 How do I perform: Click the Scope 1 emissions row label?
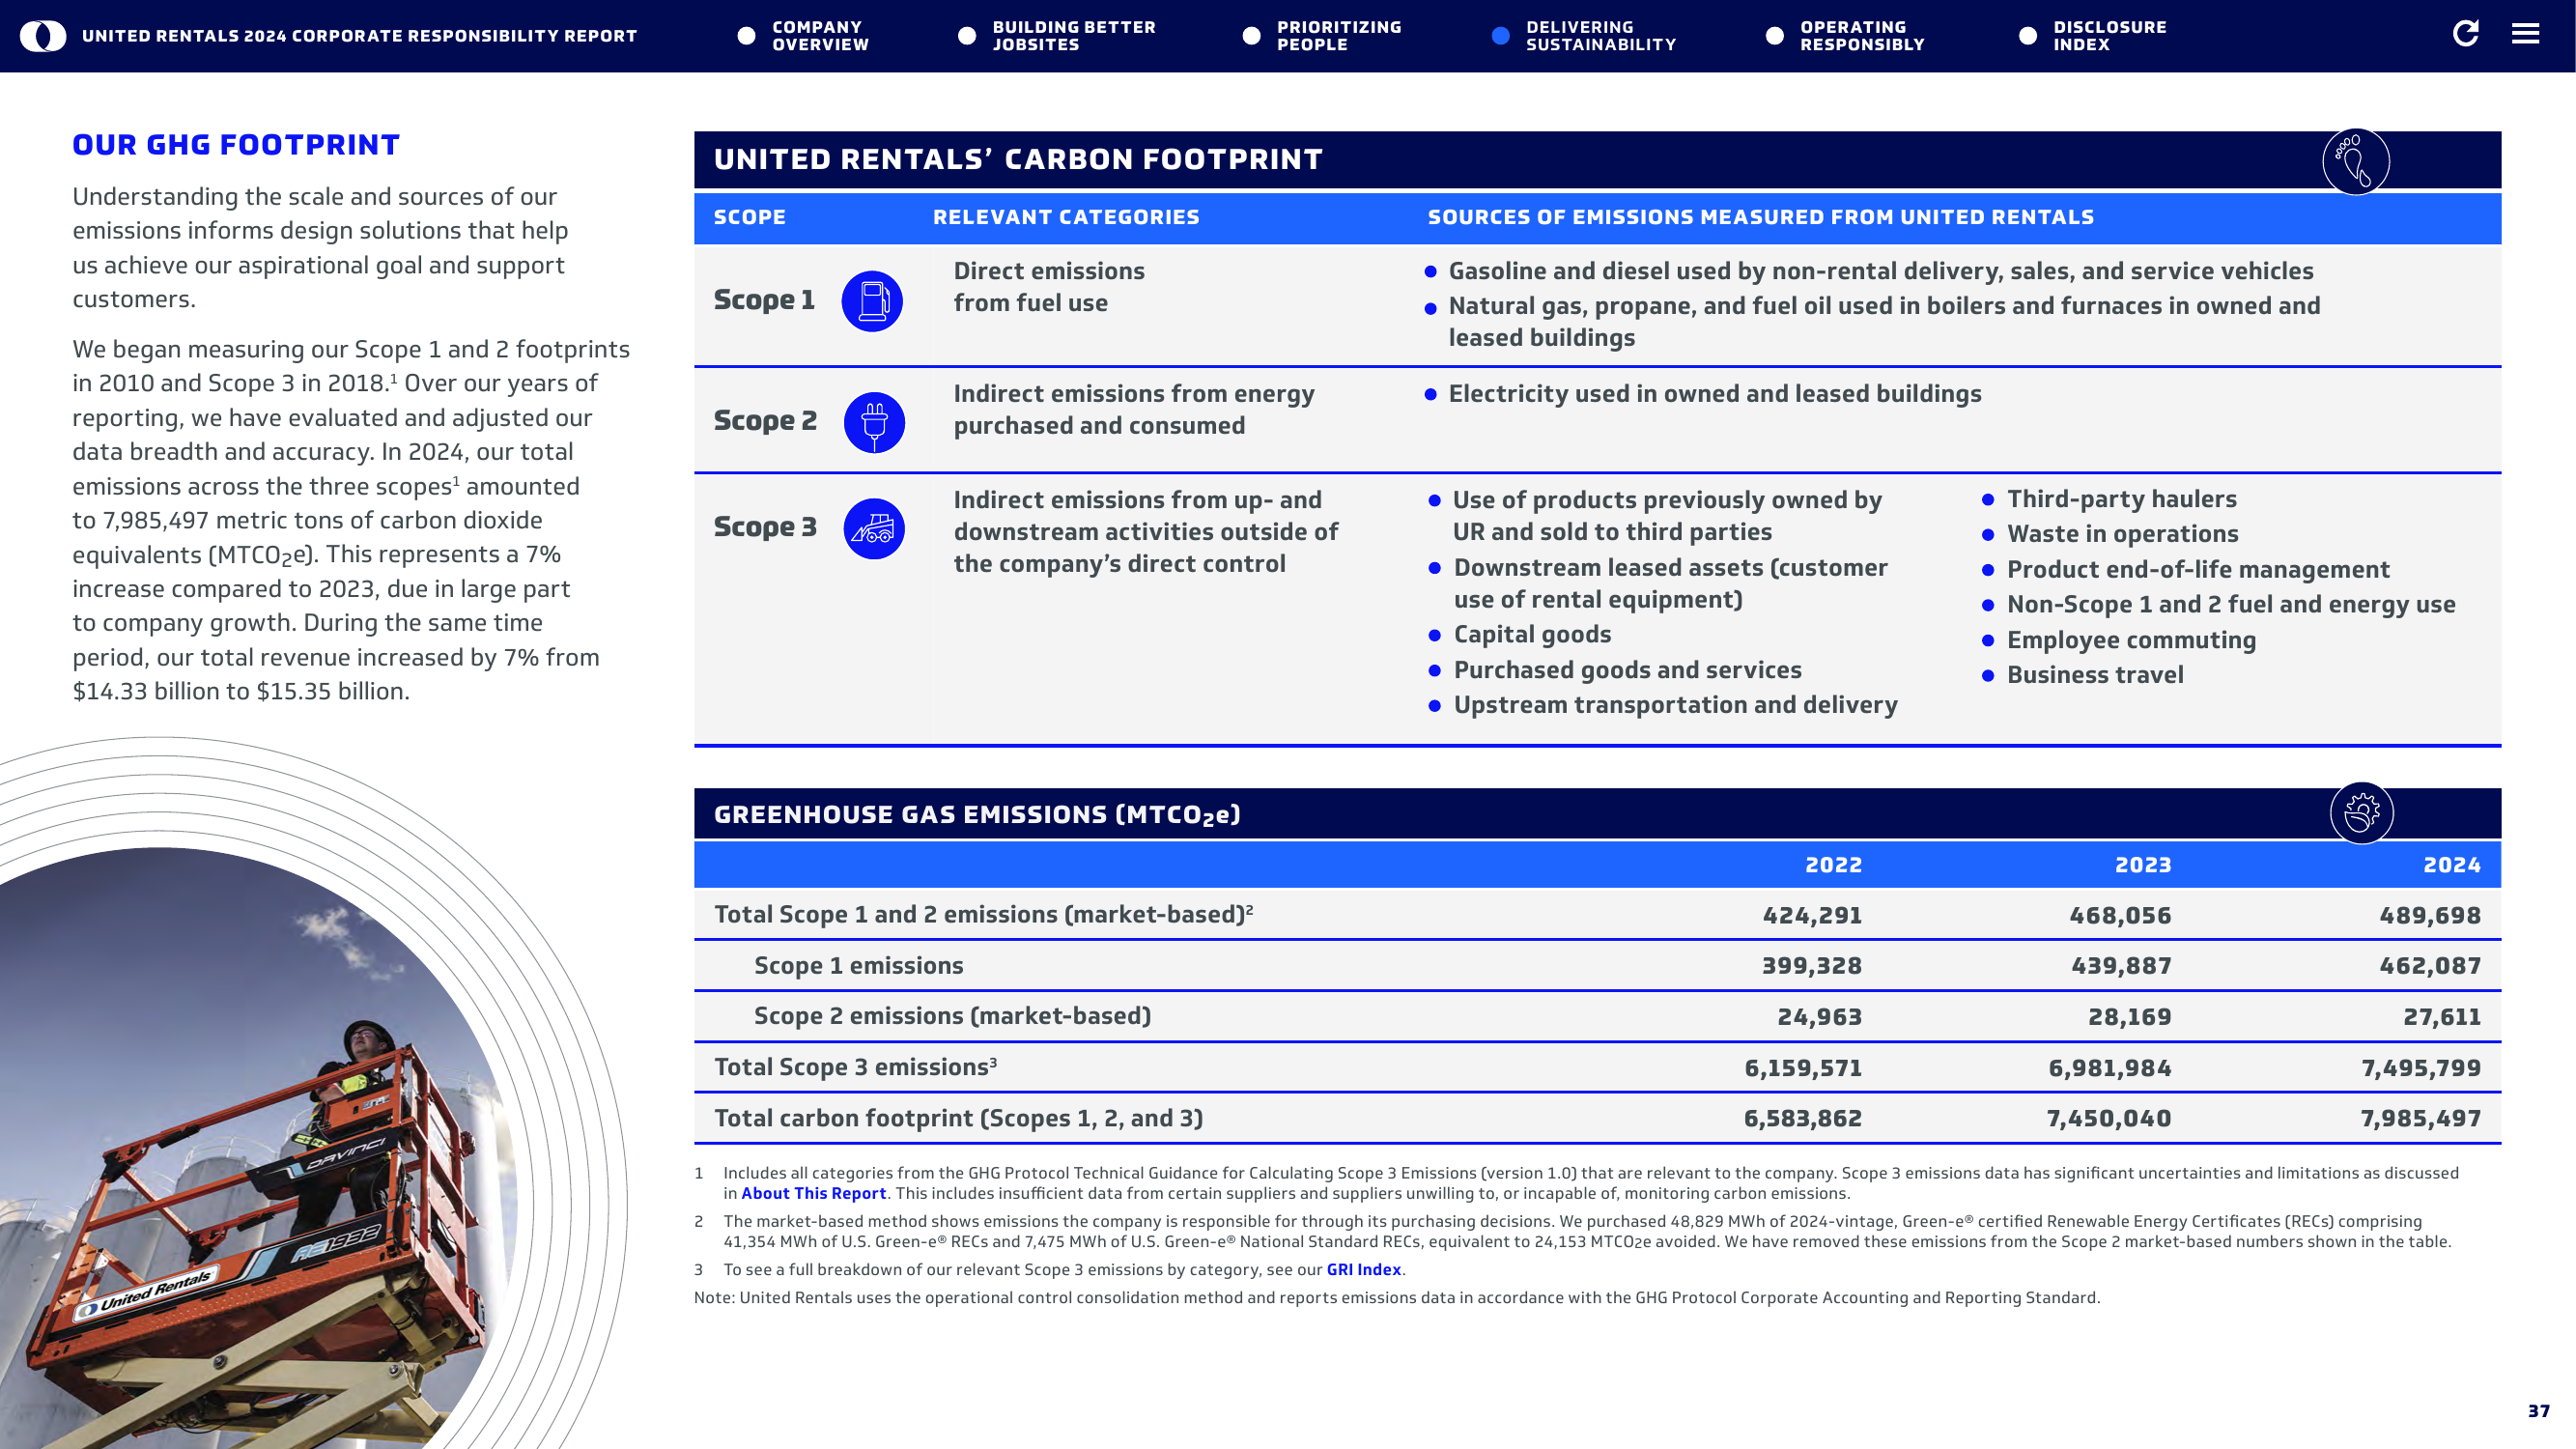(x=859, y=965)
